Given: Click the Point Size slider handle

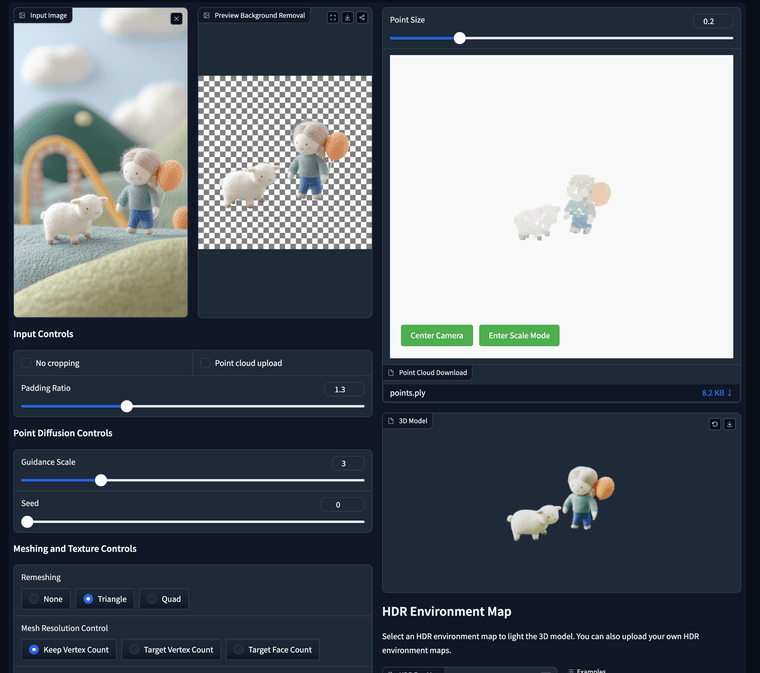Looking at the screenshot, I should 460,38.
